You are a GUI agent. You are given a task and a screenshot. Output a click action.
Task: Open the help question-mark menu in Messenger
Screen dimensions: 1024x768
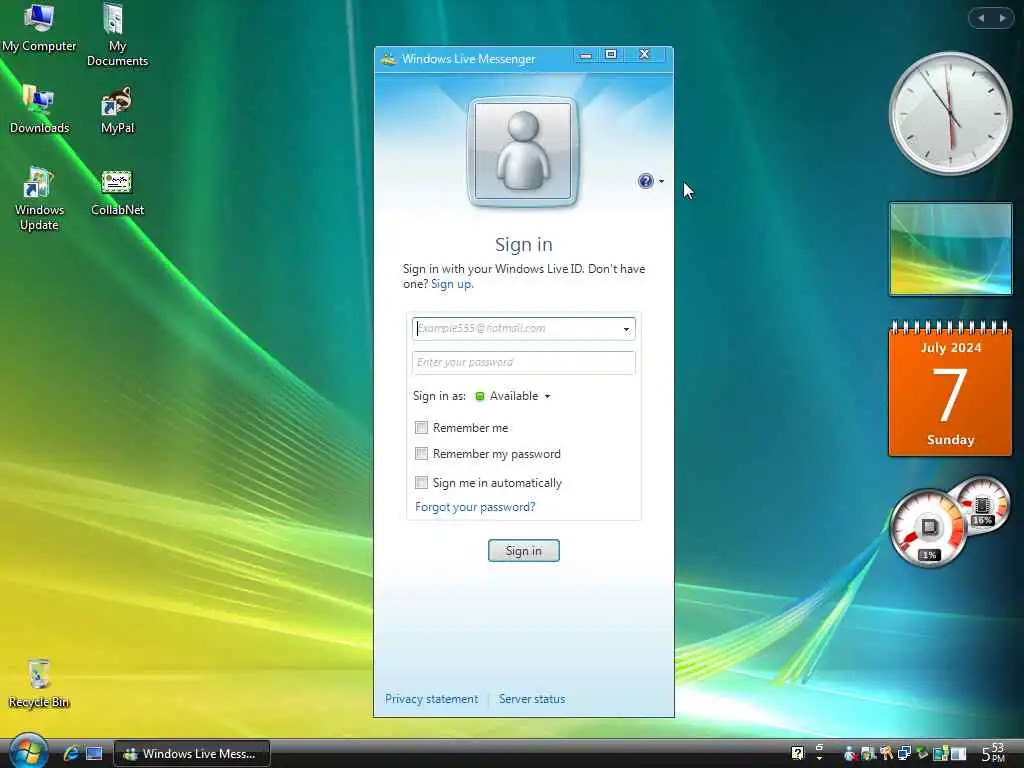pos(650,181)
